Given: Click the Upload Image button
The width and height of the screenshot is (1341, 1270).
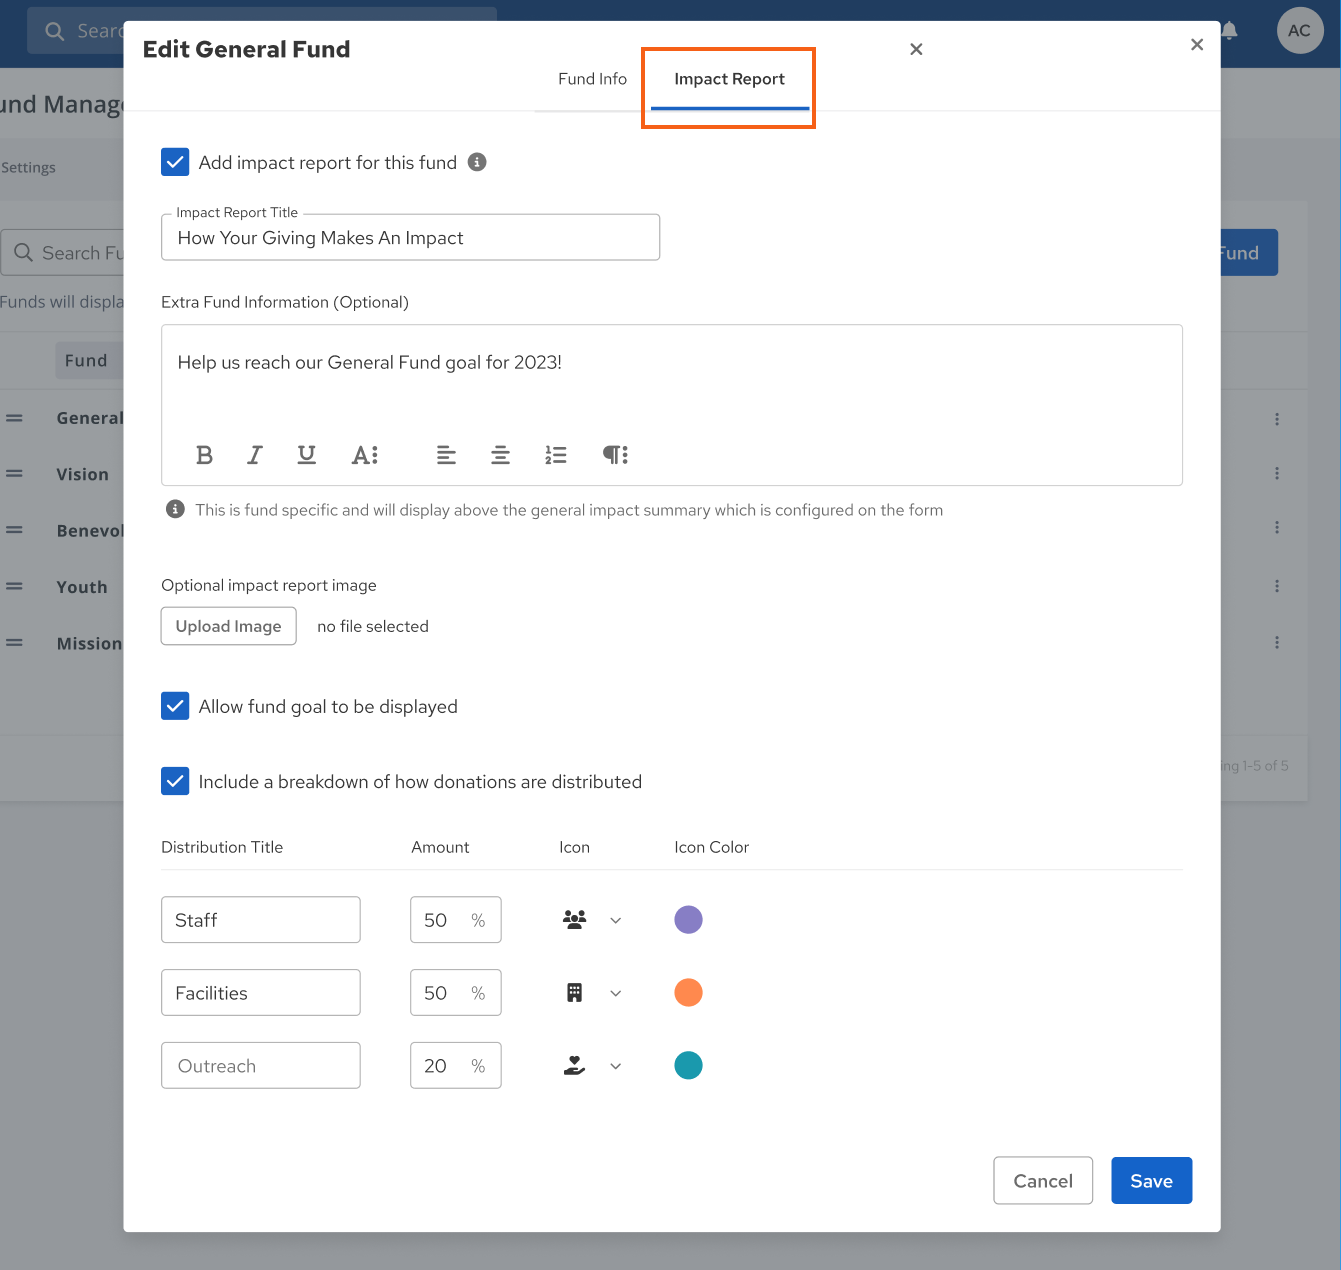Looking at the screenshot, I should pyautogui.click(x=229, y=626).
